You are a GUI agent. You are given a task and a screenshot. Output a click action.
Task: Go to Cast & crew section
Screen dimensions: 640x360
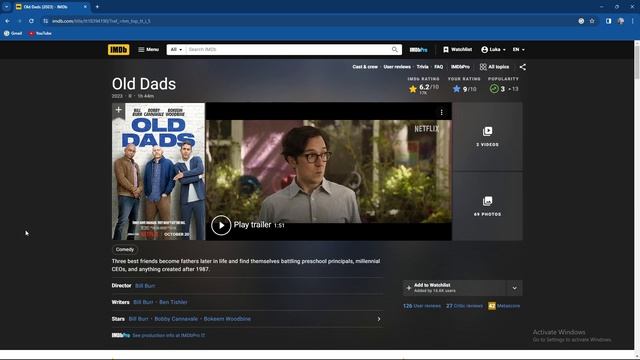click(x=365, y=67)
